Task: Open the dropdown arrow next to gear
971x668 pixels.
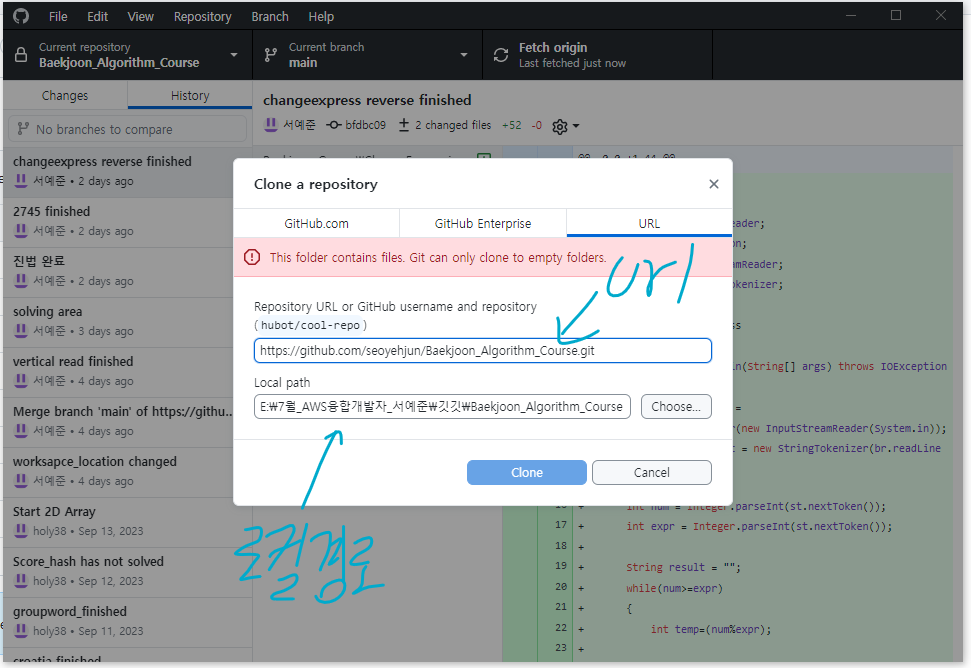Action: pyautogui.click(x=577, y=126)
